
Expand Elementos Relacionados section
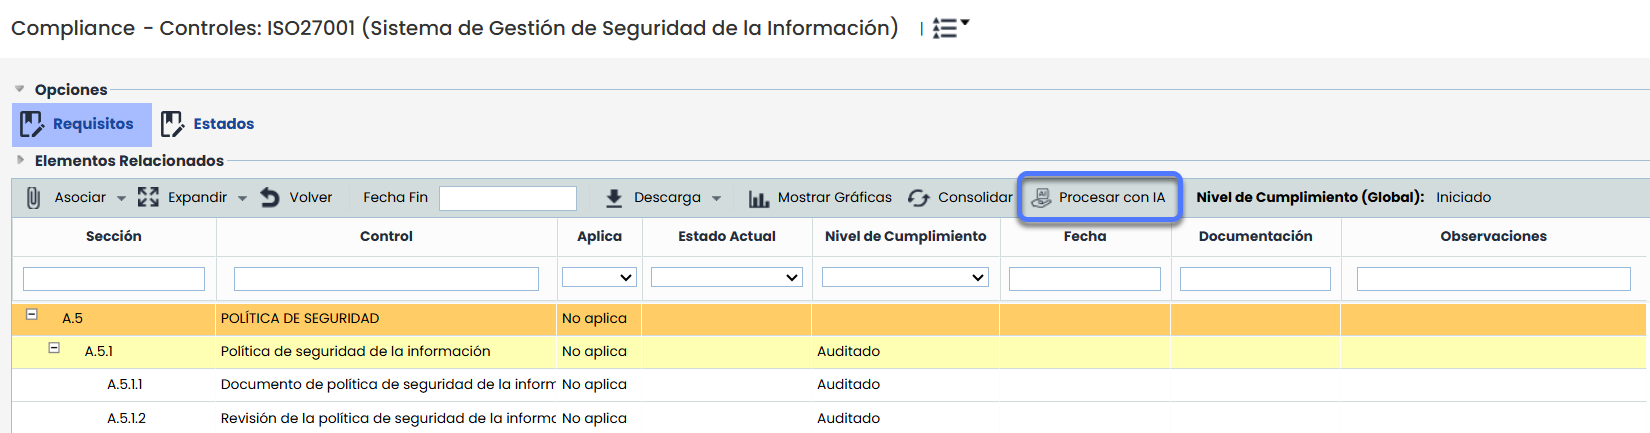tap(20, 160)
